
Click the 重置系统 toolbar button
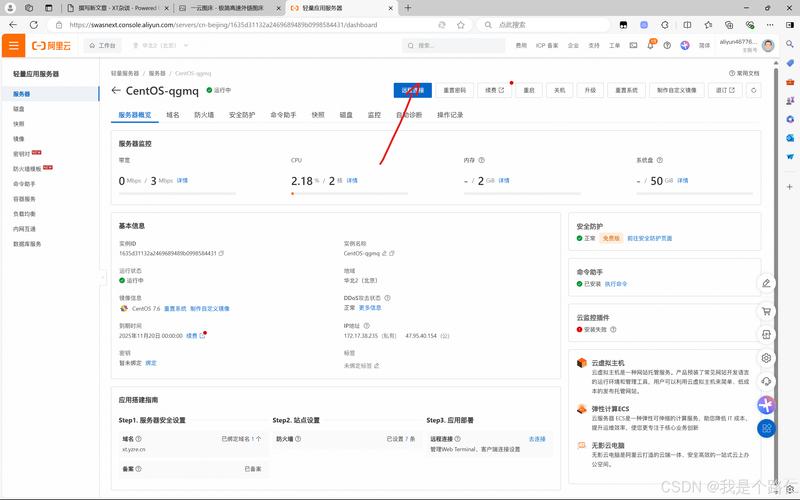627,90
